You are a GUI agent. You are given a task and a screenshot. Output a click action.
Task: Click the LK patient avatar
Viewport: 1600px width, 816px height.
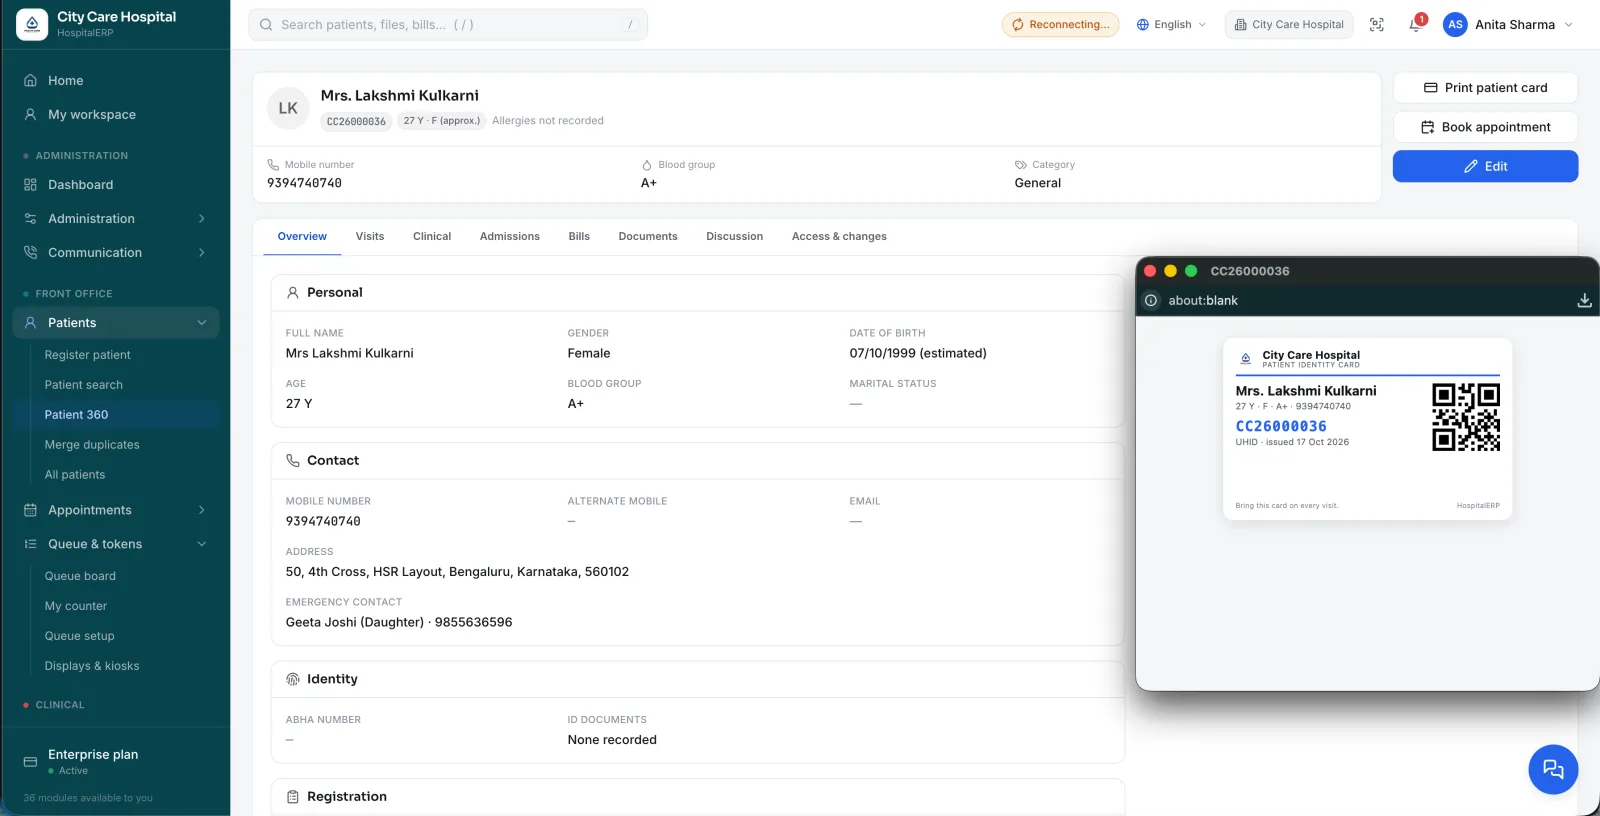click(x=288, y=108)
